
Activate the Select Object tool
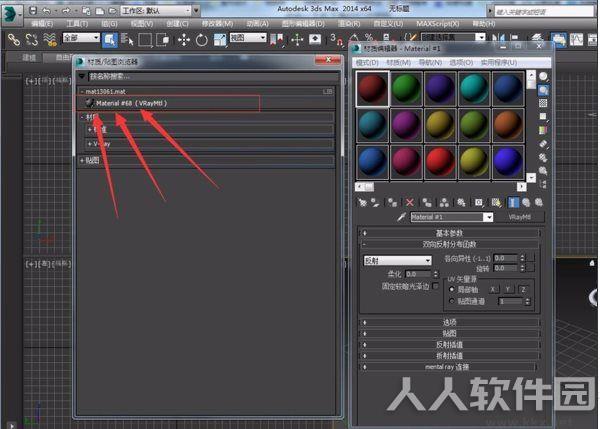pyautogui.click(x=110, y=40)
